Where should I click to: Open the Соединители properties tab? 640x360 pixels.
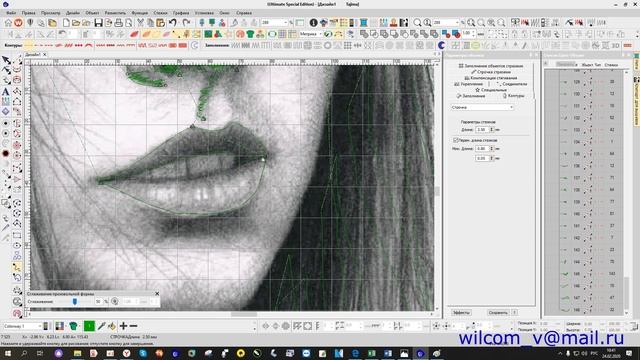click(x=512, y=84)
